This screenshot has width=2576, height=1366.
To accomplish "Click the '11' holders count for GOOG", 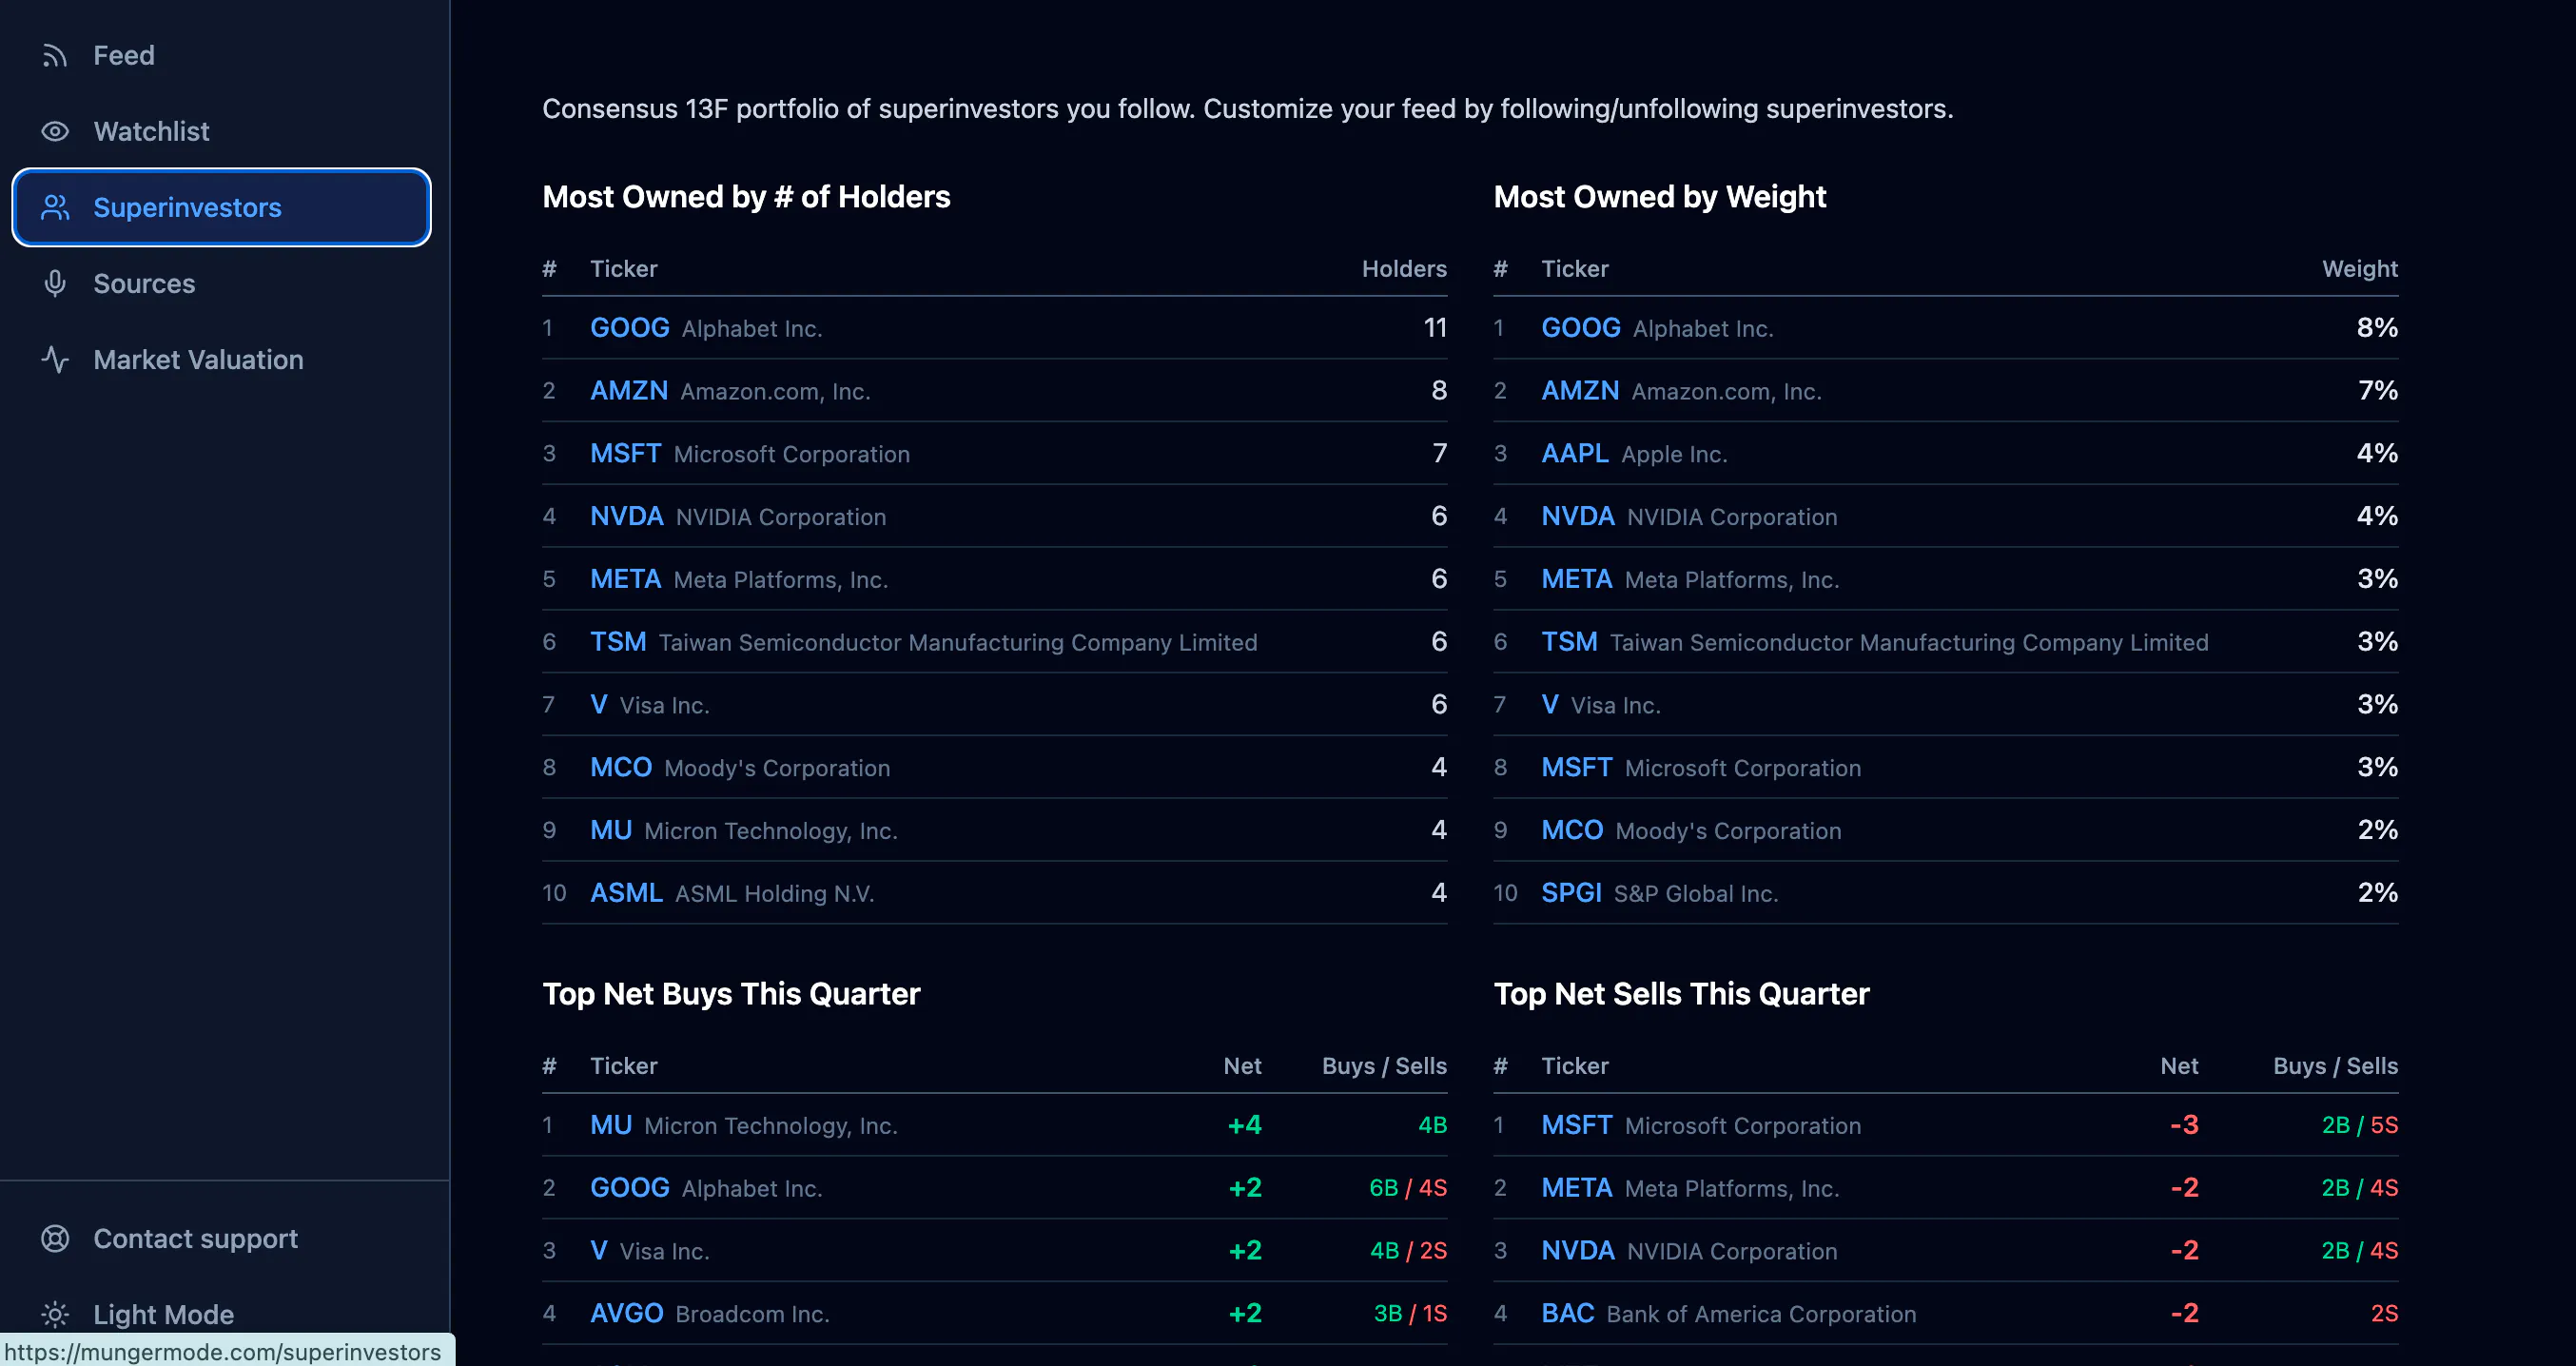I will [1435, 328].
